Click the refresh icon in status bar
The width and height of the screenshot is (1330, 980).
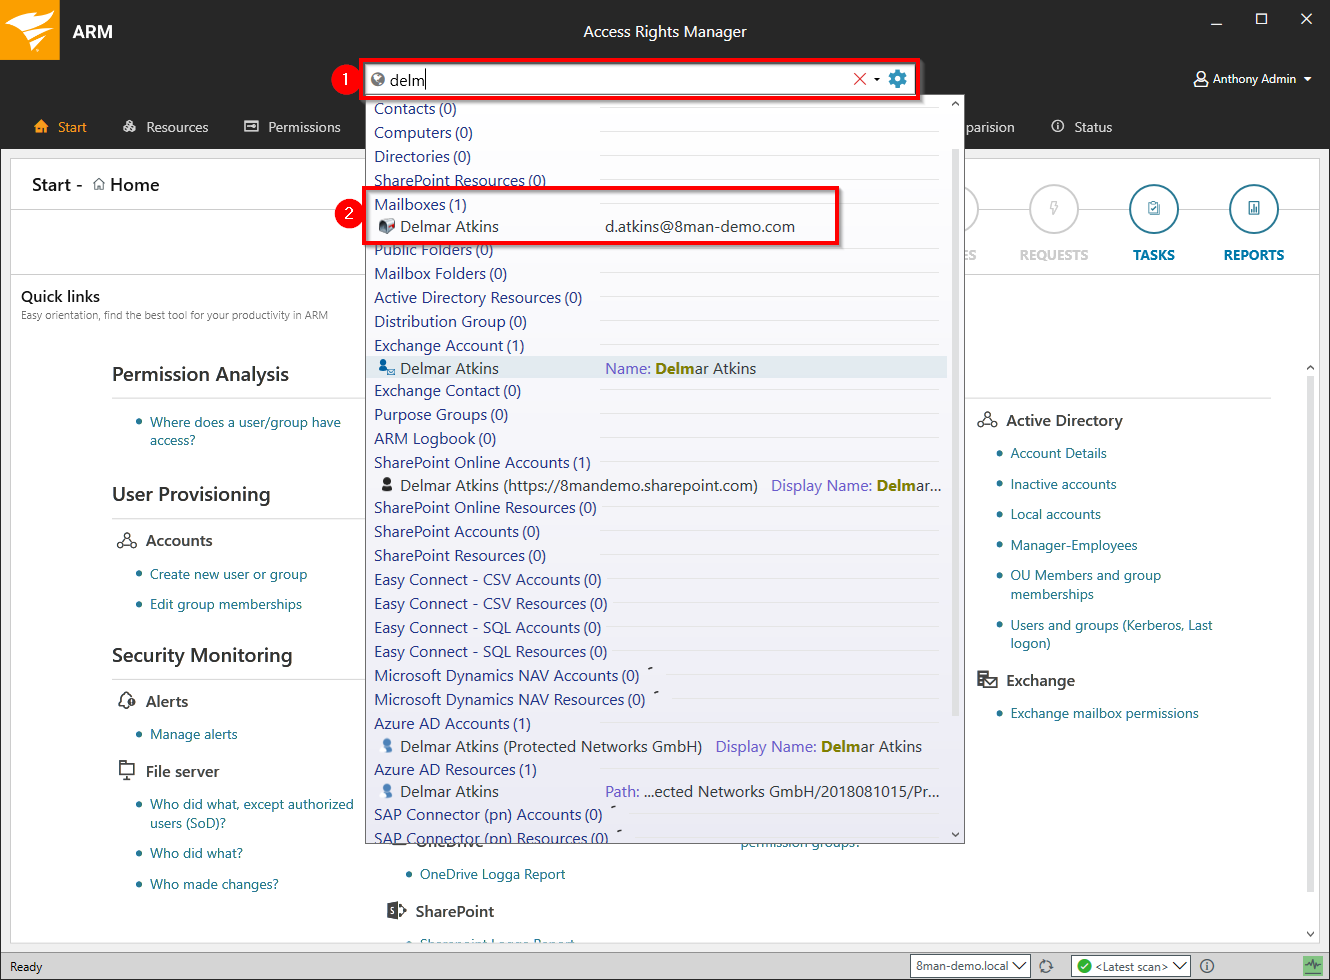click(1046, 966)
